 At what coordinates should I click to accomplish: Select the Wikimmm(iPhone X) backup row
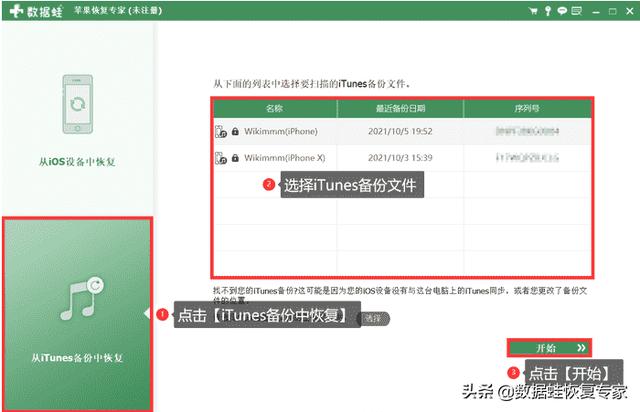[402, 158]
